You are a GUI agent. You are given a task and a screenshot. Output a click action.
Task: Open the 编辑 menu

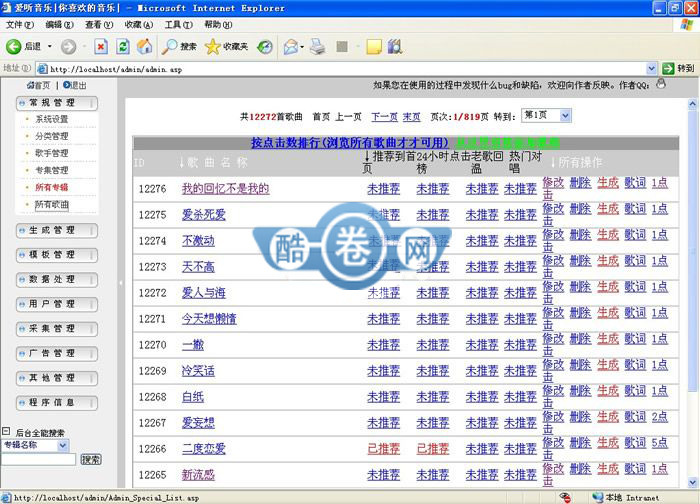click(x=59, y=25)
